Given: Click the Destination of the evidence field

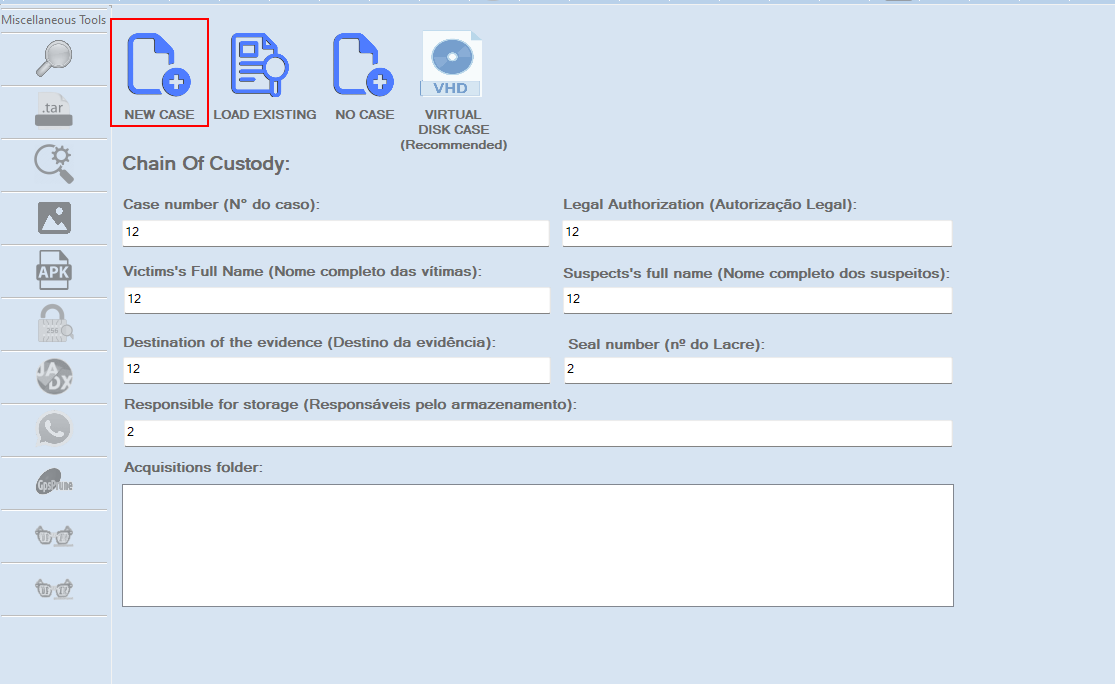Looking at the screenshot, I should click(x=337, y=370).
